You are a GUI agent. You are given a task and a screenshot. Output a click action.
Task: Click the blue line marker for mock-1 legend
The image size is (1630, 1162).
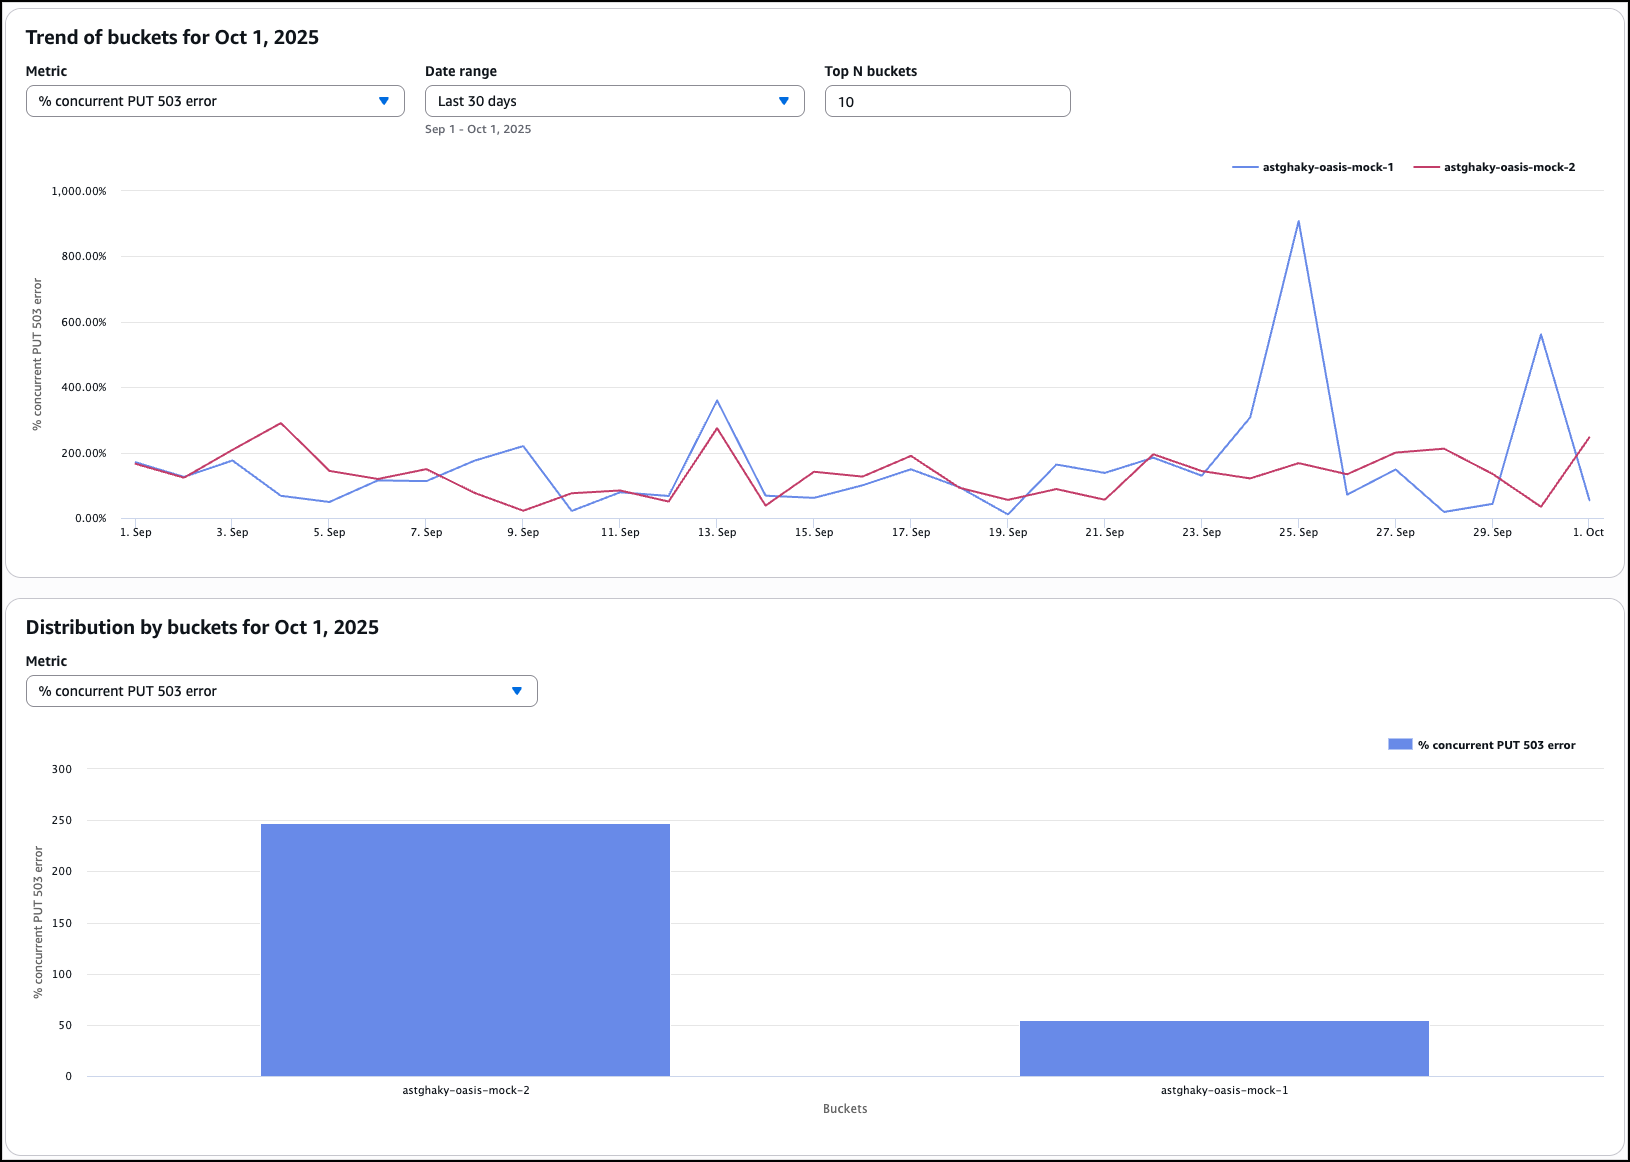(x=1245, y=167)
